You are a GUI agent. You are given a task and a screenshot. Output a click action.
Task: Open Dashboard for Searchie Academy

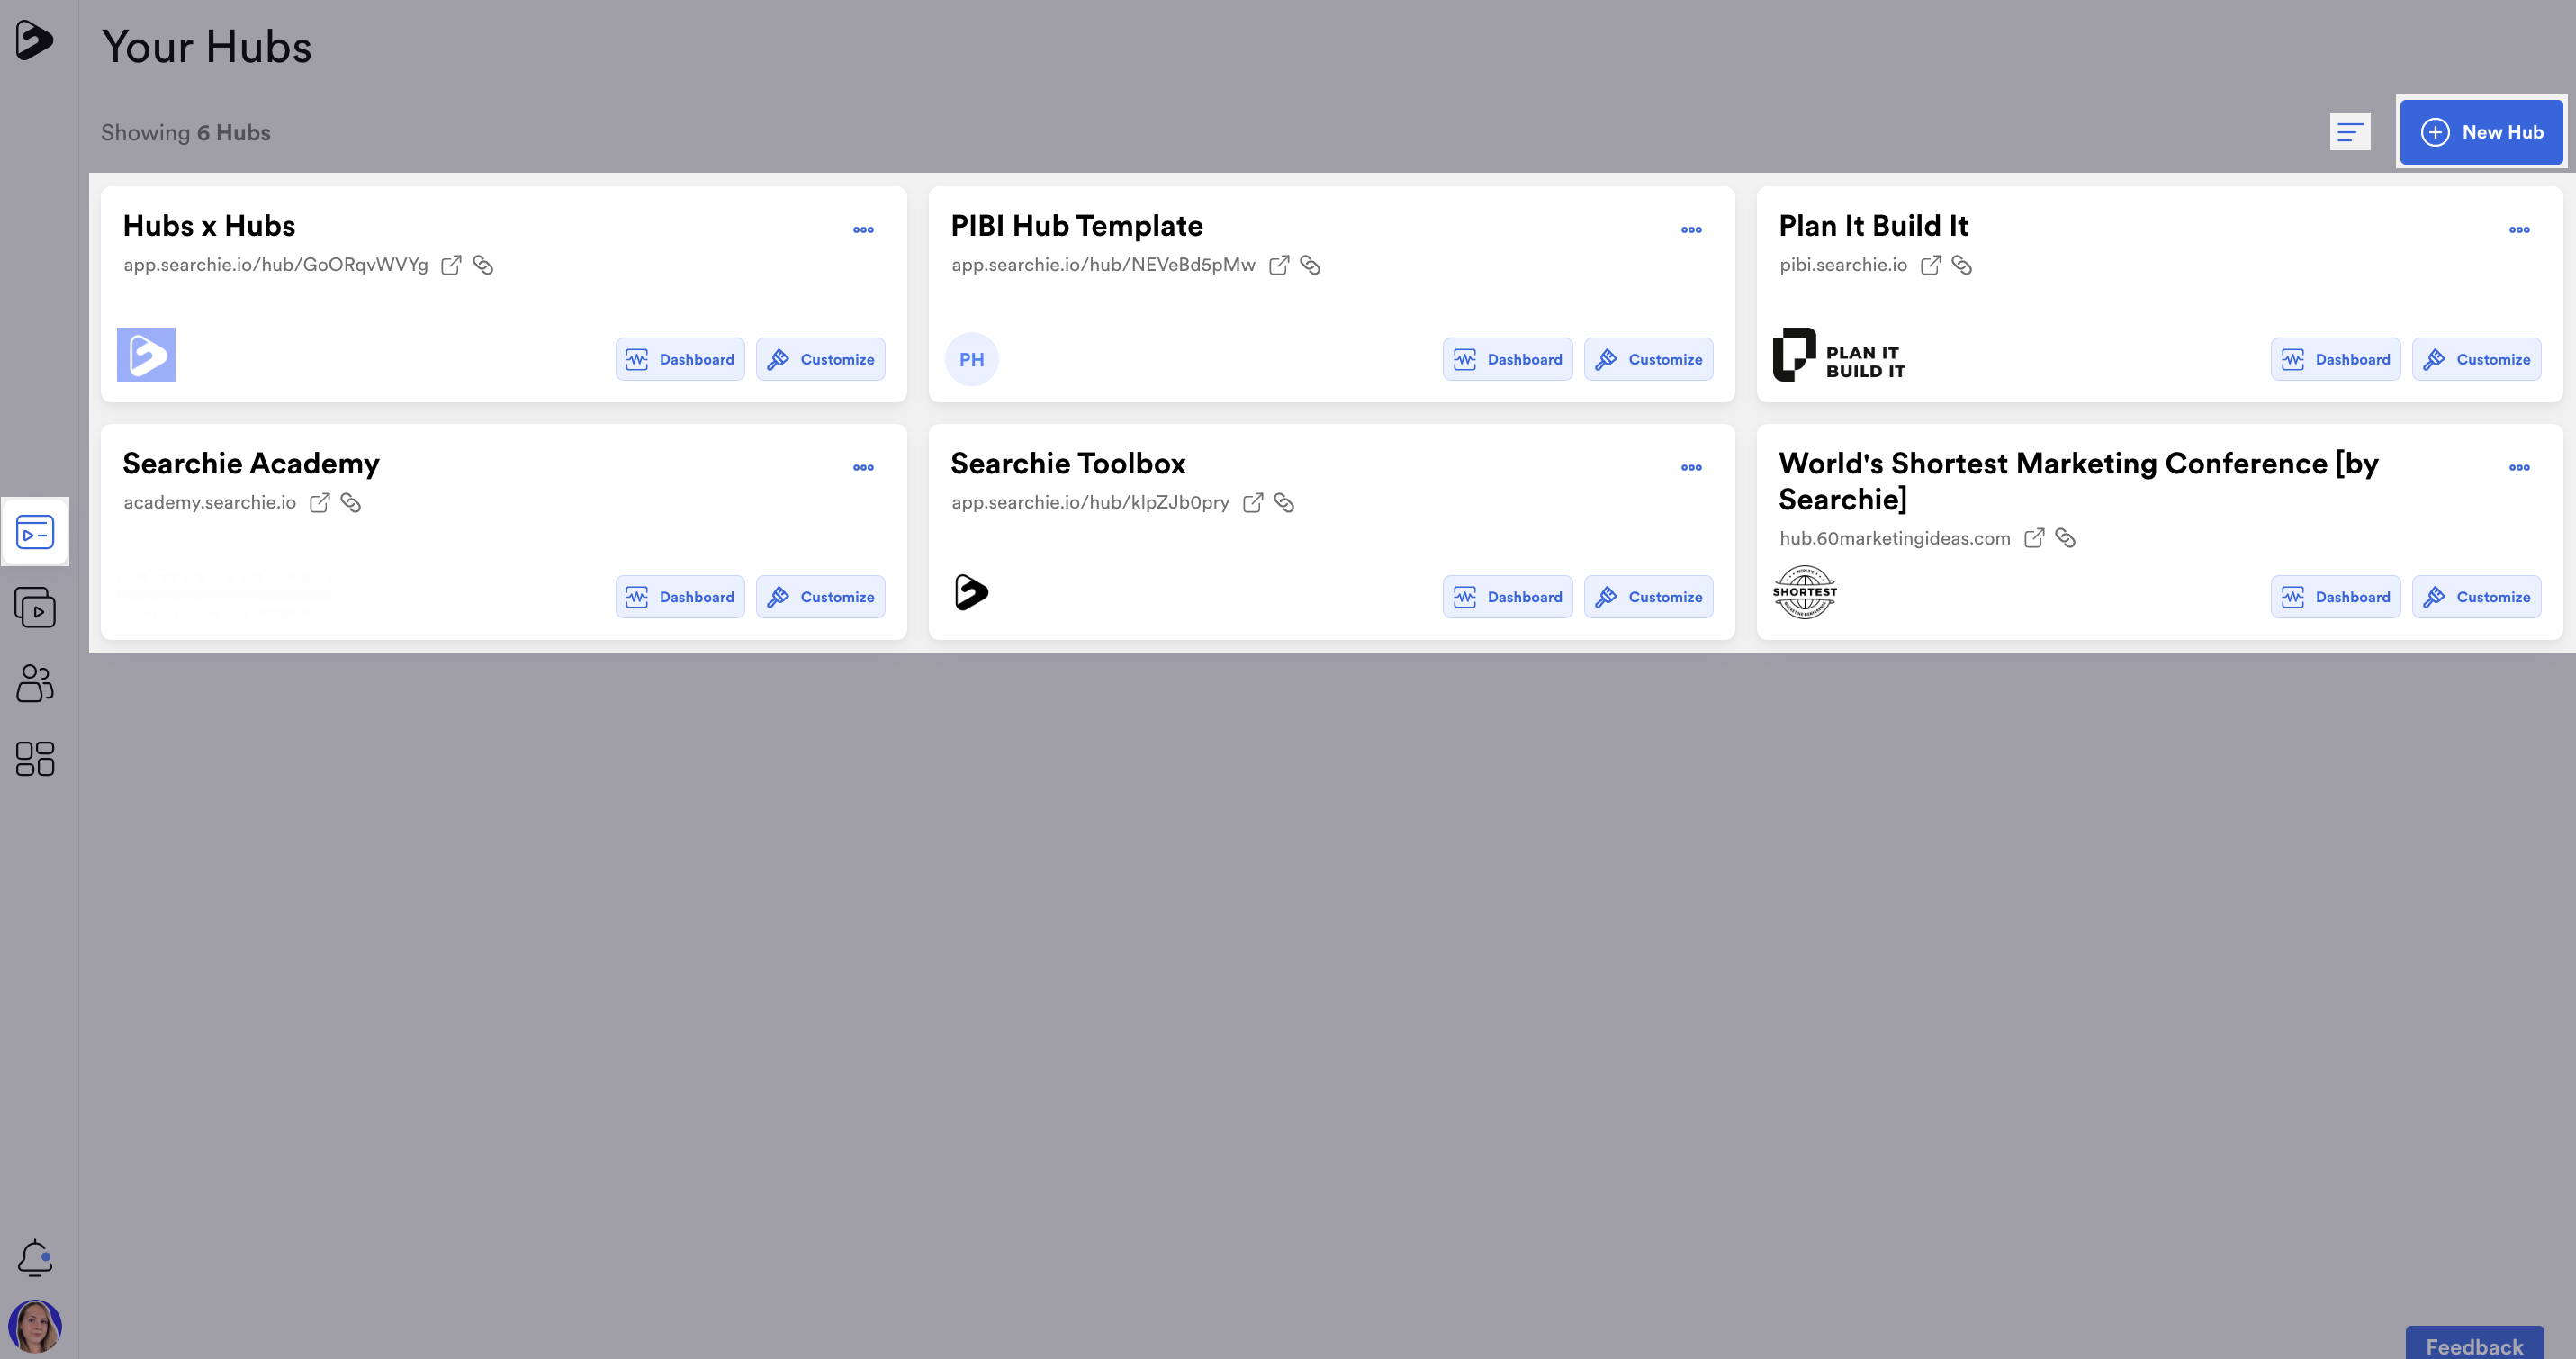(x=680, y=597)
